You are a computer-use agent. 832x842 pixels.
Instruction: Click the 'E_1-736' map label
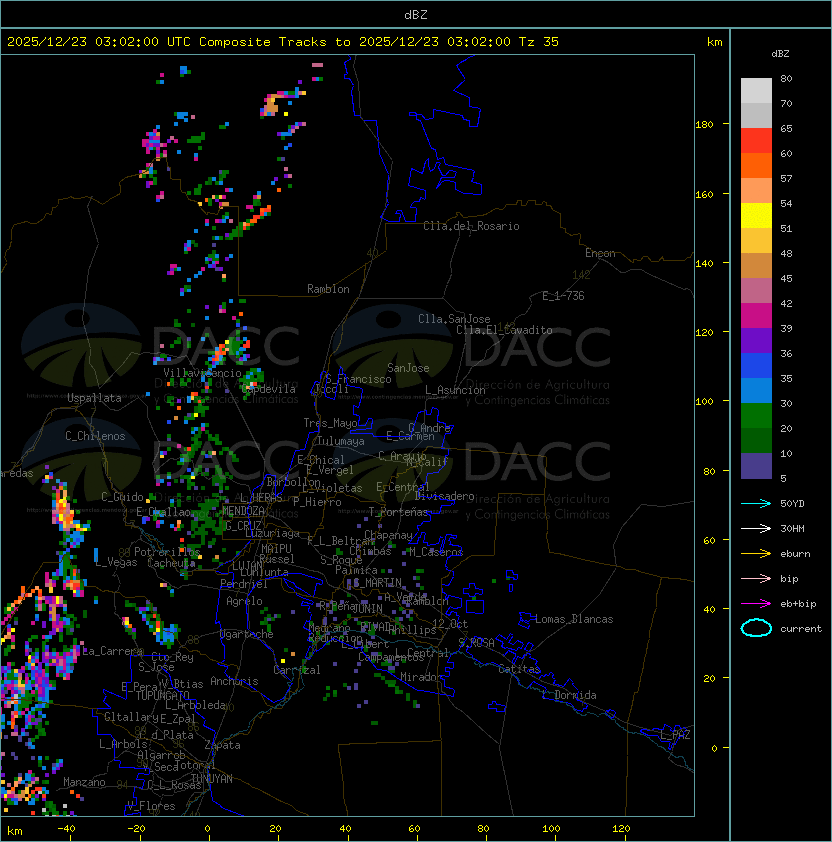[x=563, y=296]
